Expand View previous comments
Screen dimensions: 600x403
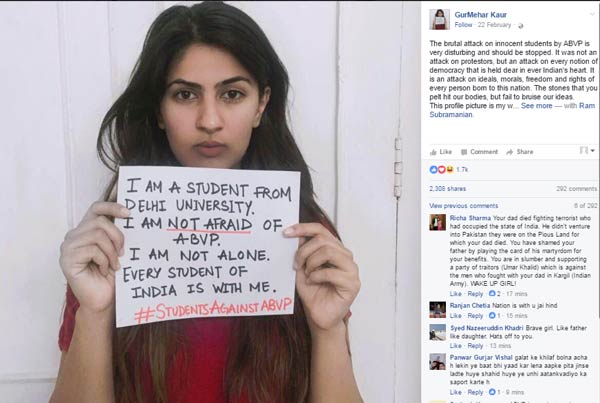tap(463, 206)
